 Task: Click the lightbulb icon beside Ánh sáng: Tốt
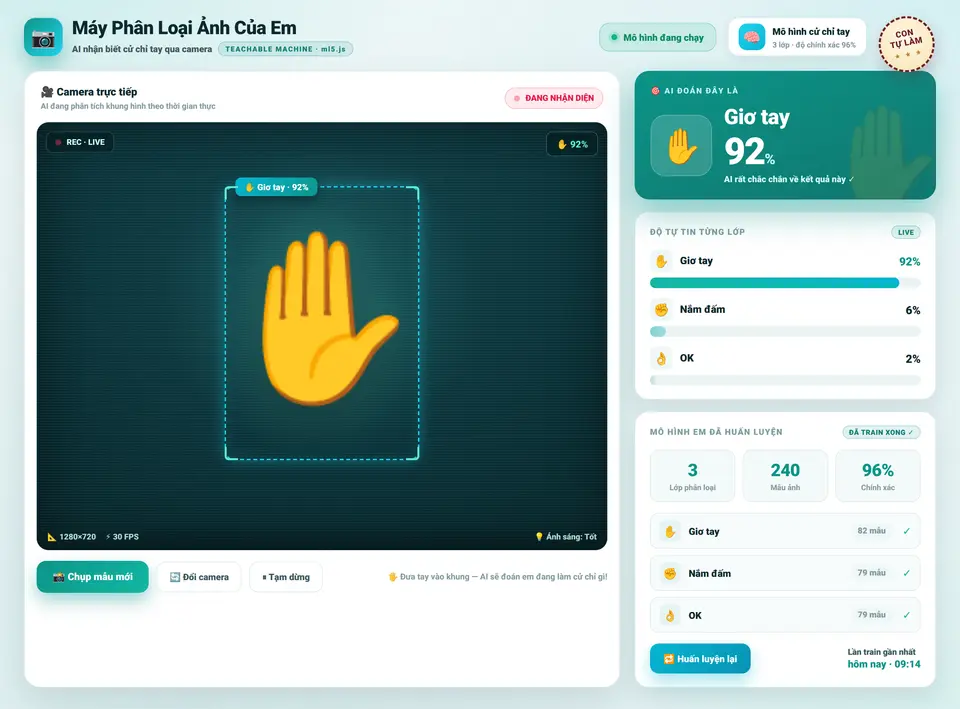[x=539, y=537]
